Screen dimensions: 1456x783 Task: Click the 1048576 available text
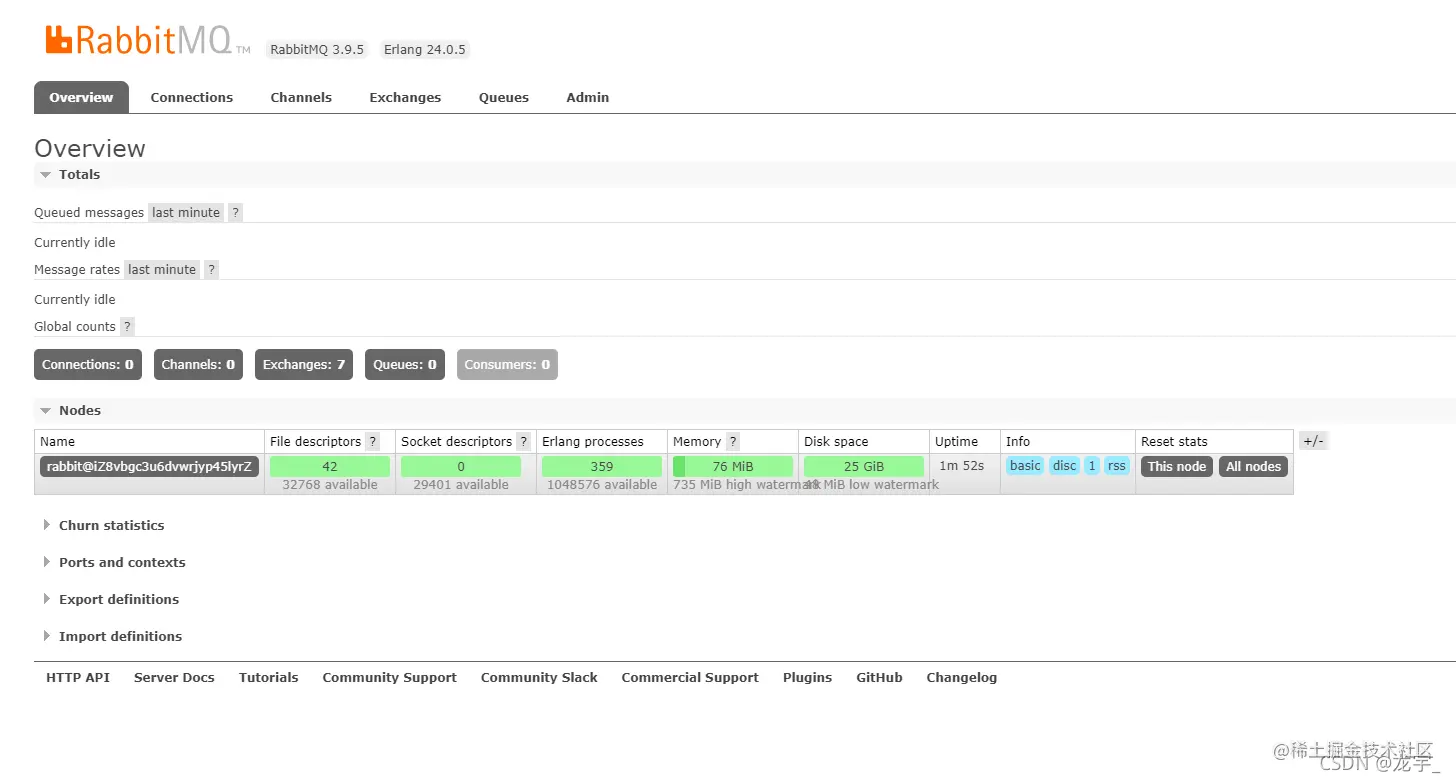pyautogui.click(x=602, y=485)
